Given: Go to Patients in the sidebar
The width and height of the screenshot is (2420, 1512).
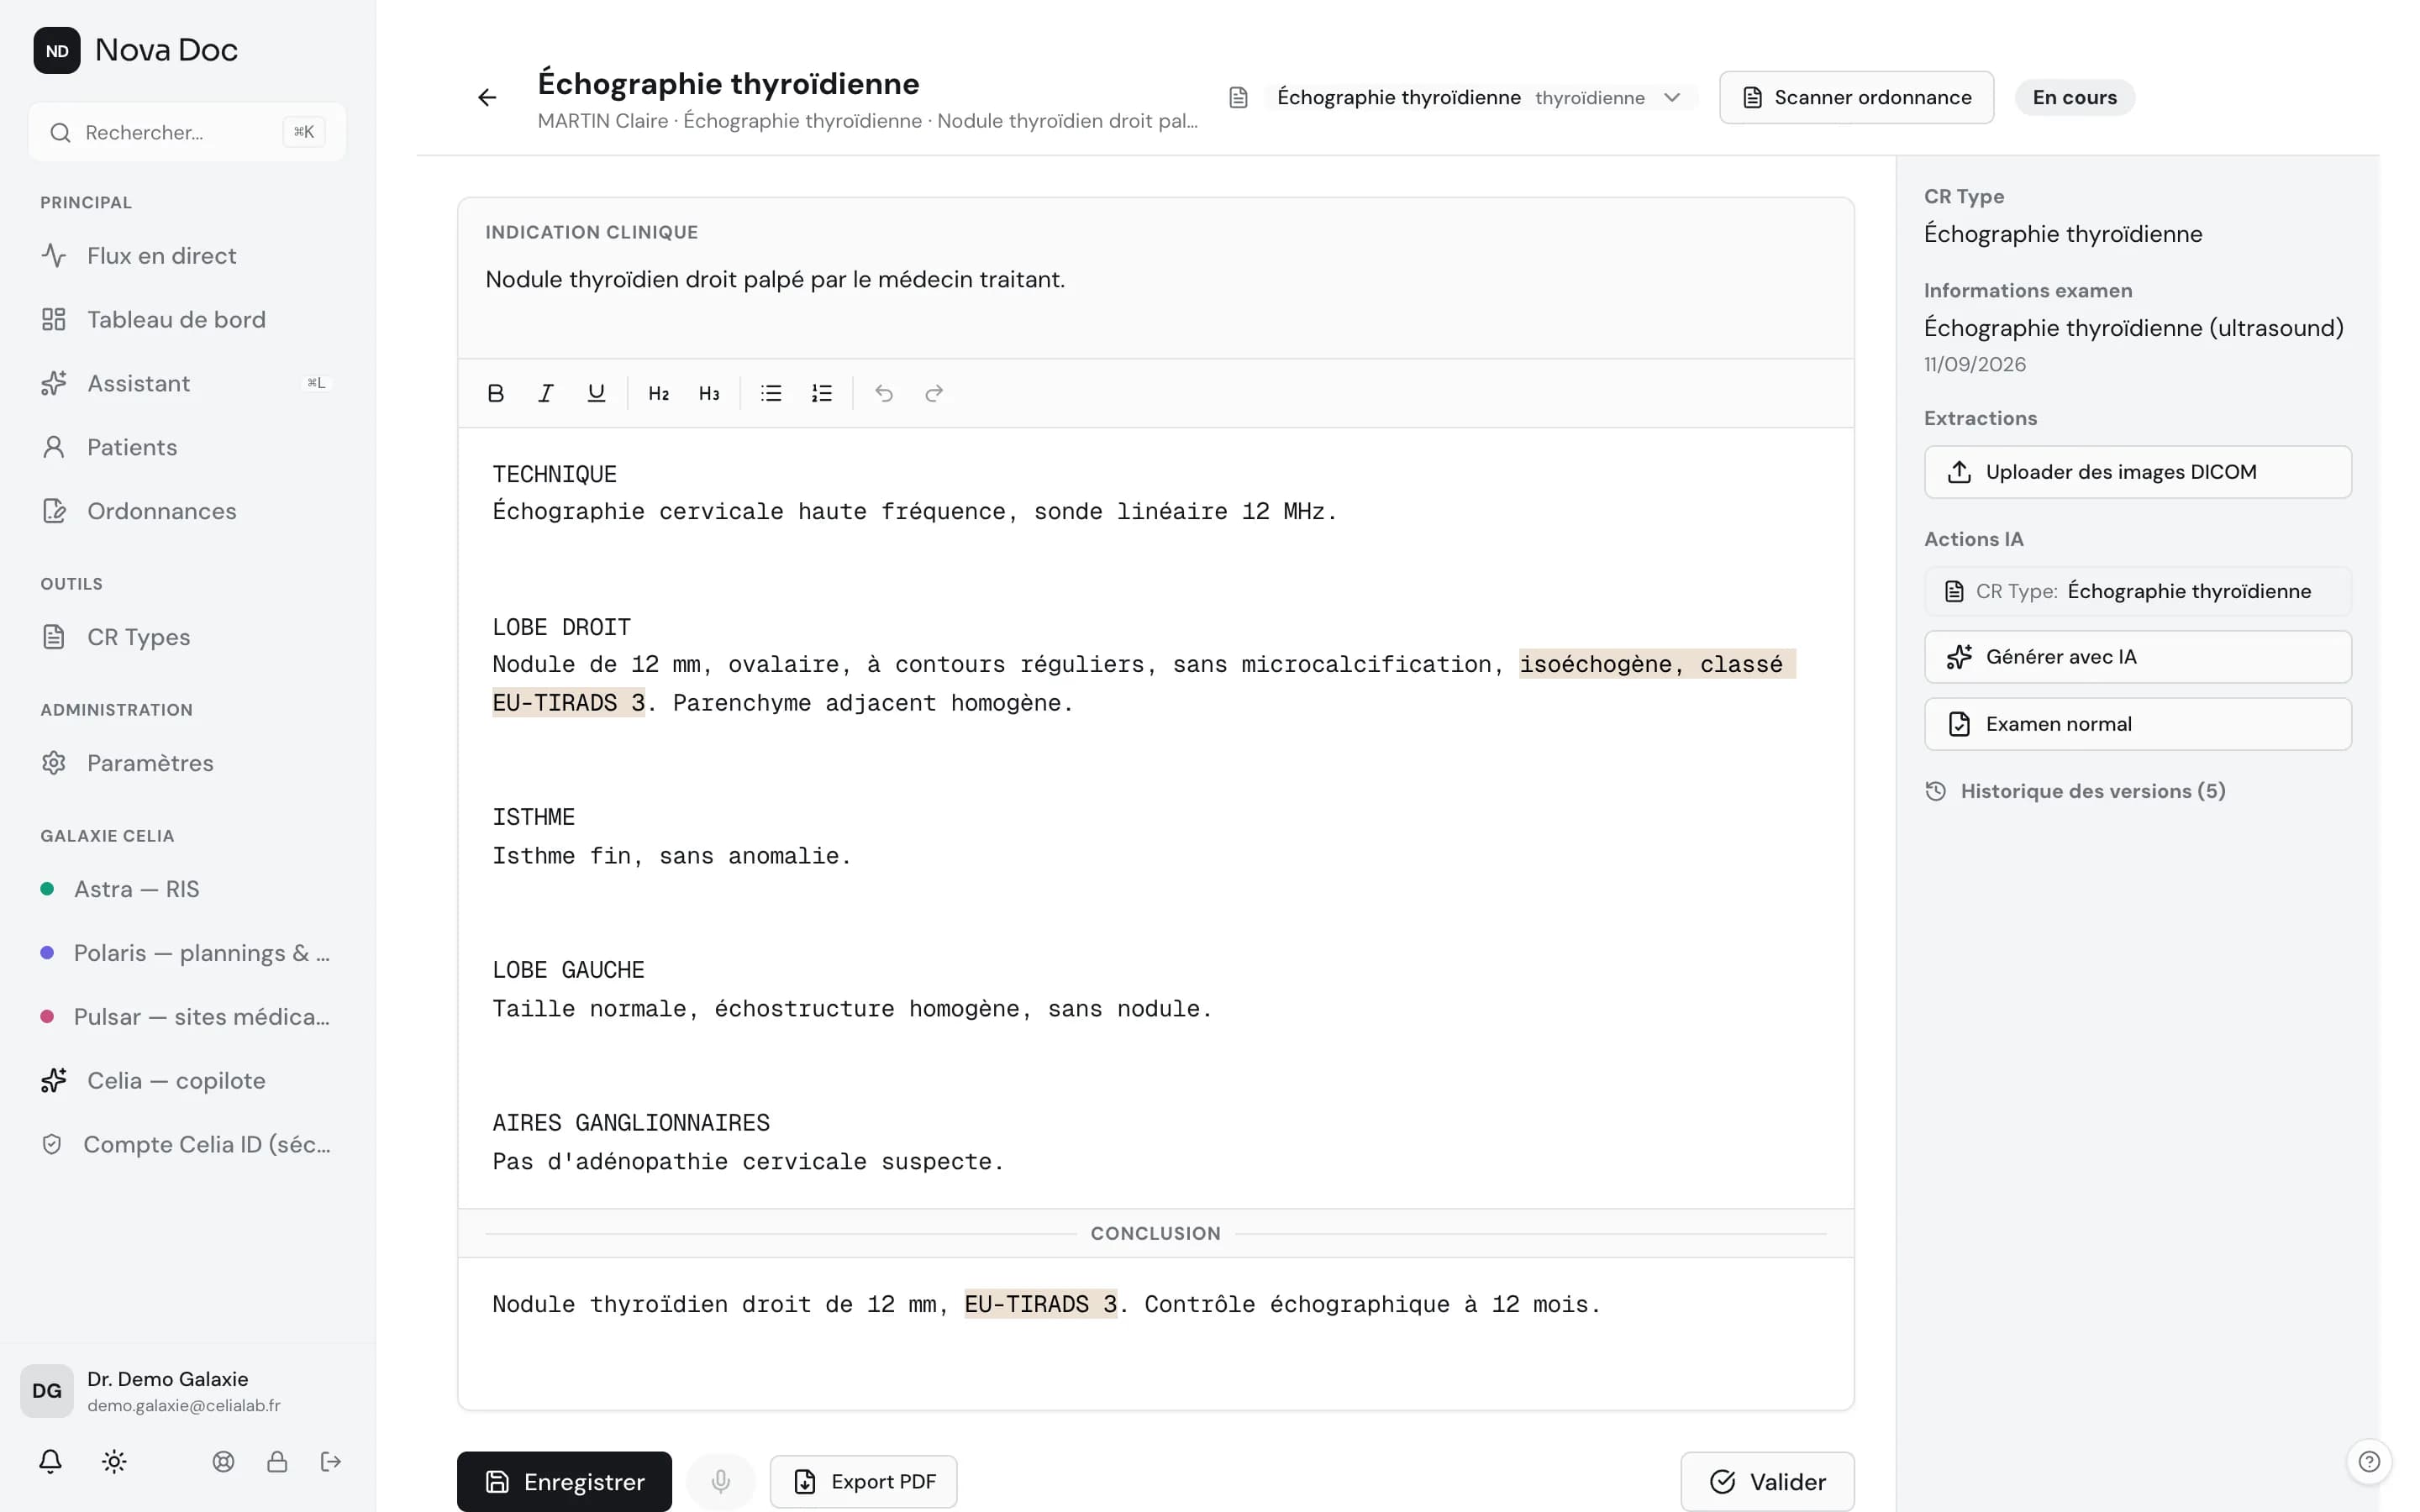Looking at the screenshot, I should 188,447.
